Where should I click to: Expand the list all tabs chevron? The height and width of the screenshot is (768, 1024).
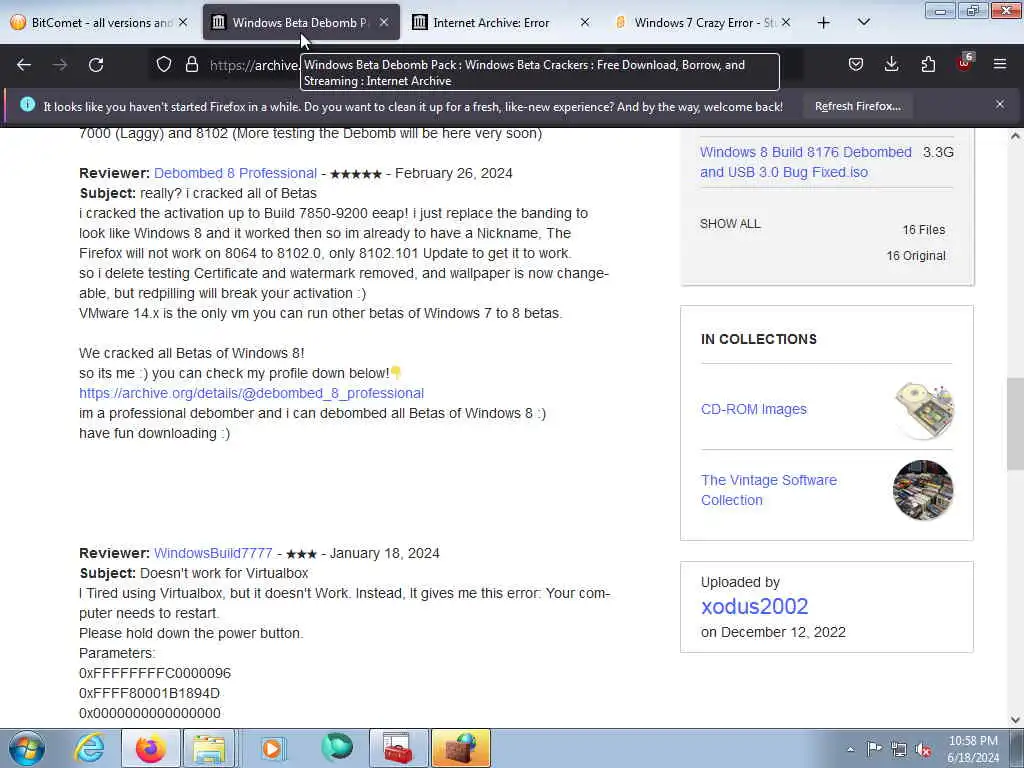(863, 22)
